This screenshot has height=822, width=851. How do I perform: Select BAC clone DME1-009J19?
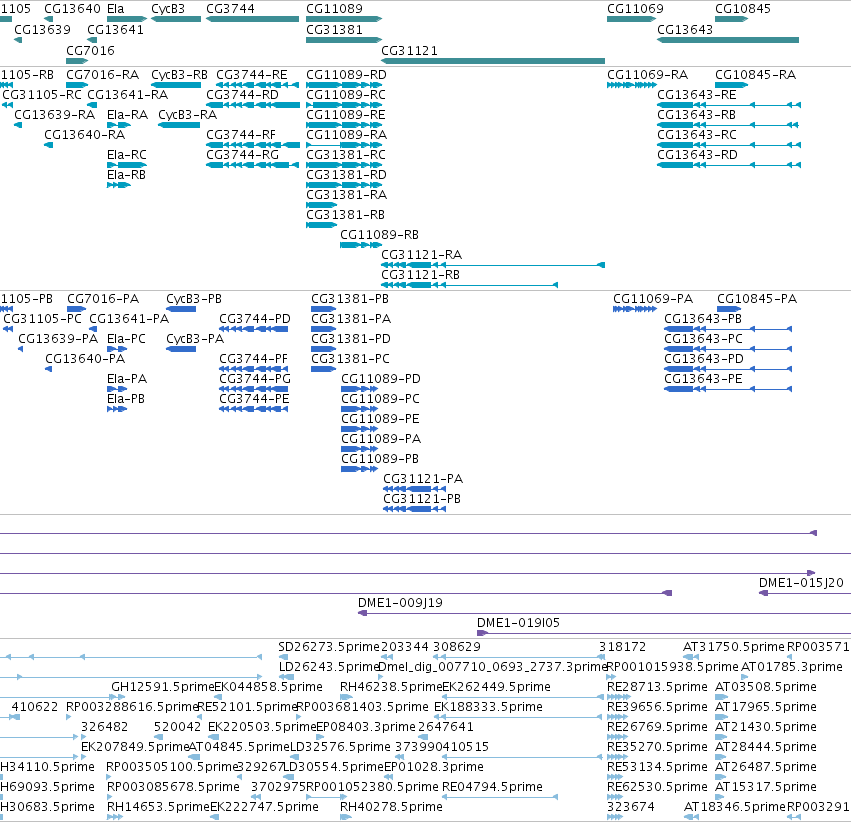401,603
